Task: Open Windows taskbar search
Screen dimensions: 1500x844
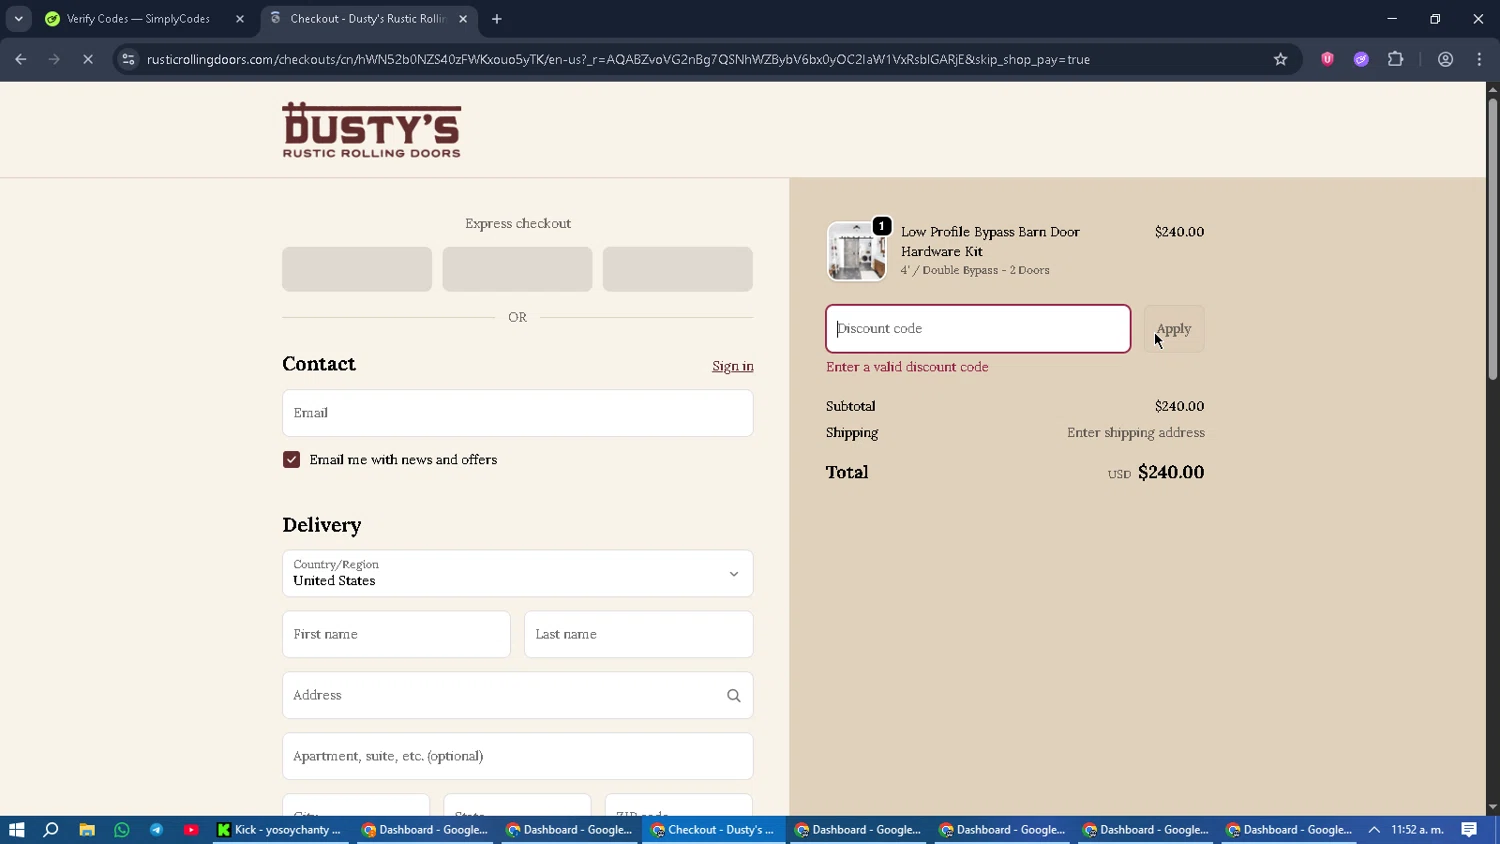Action: click(x=51, y=829)
